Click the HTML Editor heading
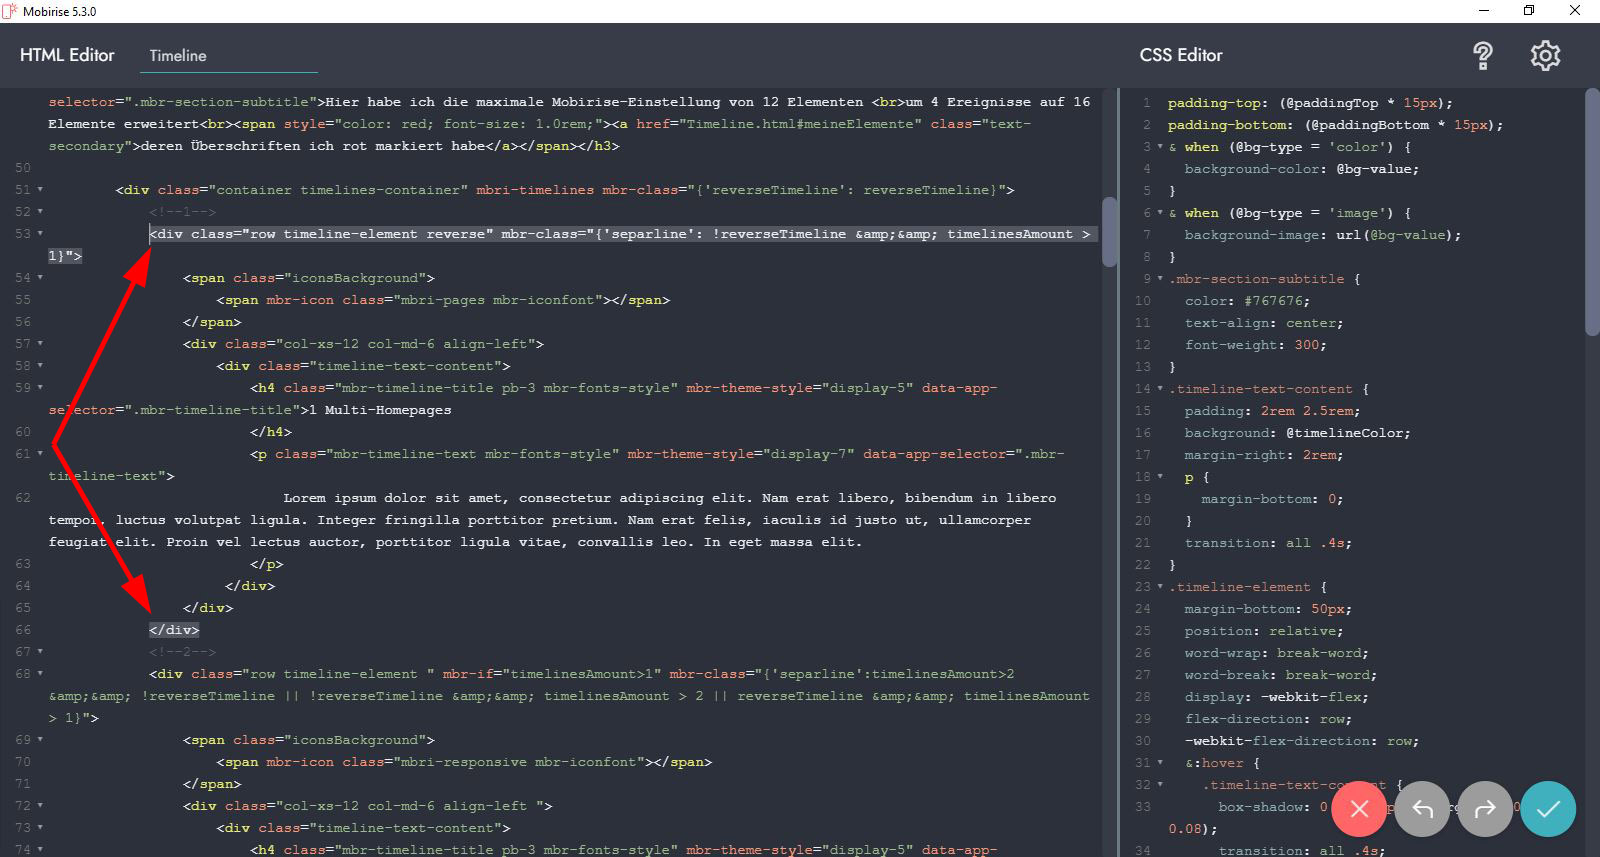Image resolution: width=1600 pixels, height=857 pixels. pos(67,55)
